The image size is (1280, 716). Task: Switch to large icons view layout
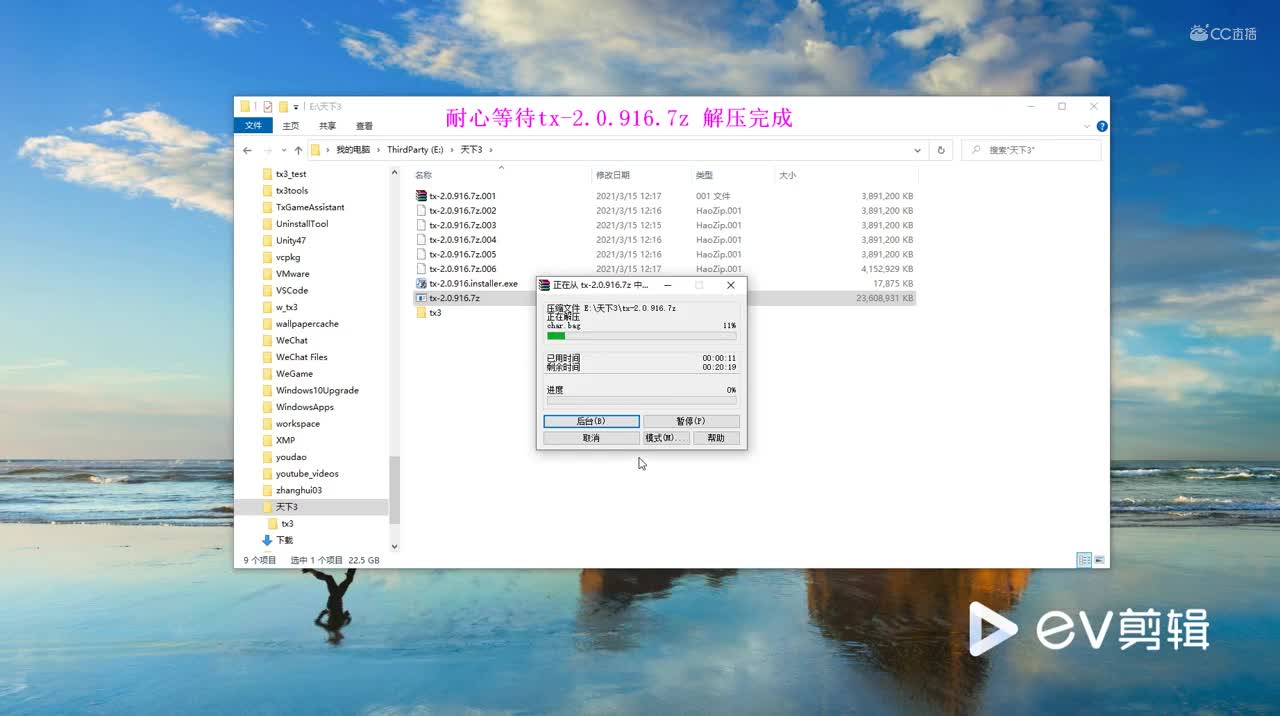click(x=1099, y=560)
